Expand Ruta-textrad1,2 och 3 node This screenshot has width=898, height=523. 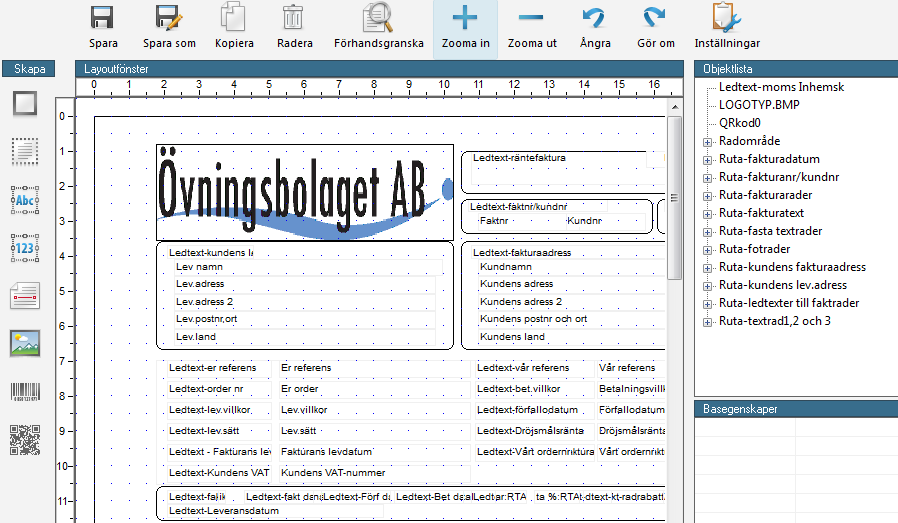pos(708,323)
